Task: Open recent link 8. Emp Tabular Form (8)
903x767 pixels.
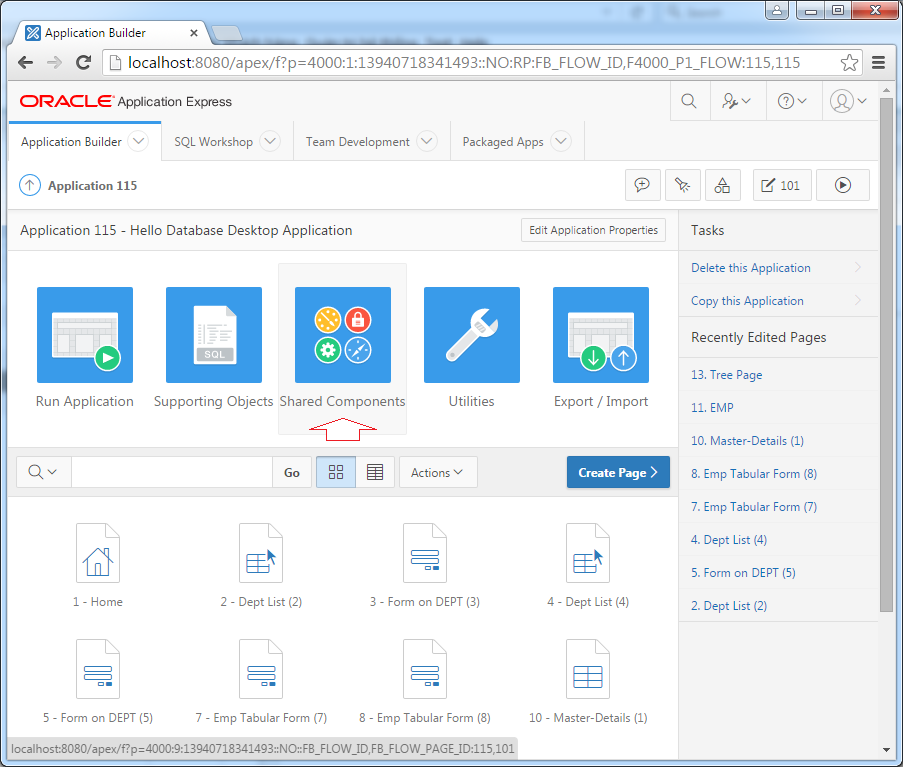Action: click(x=754, y=473)
